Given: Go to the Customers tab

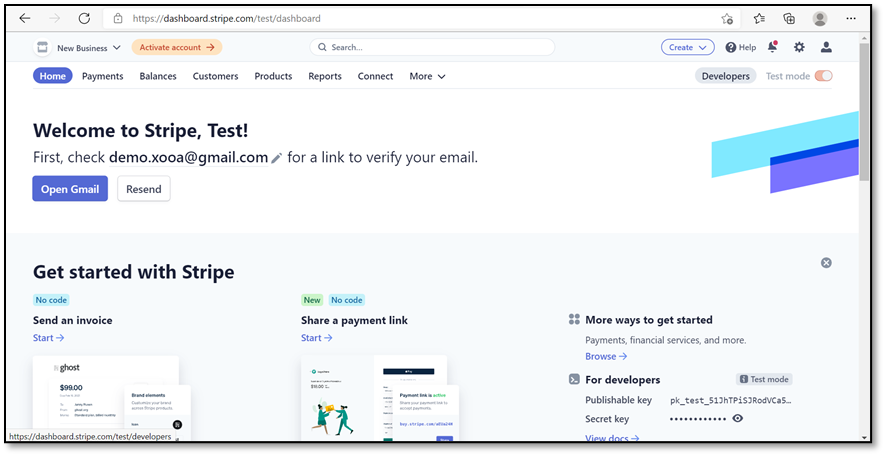Looking at the screenshot, I should [216, 76].
